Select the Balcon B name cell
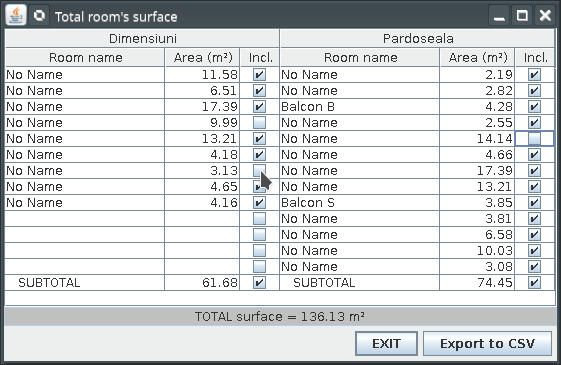The width and height of the screenshot is (561, 365). 360,107
